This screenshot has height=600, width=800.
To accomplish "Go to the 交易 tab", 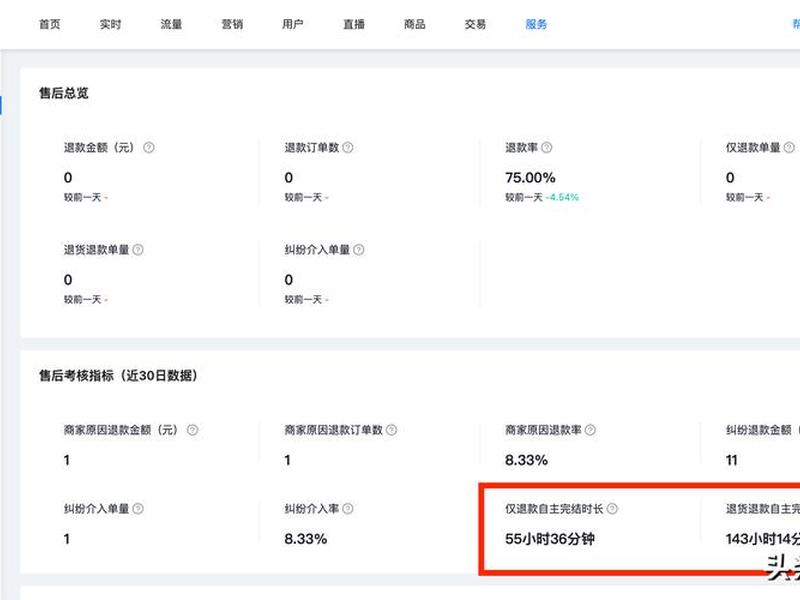I will (x=475, y=24).
